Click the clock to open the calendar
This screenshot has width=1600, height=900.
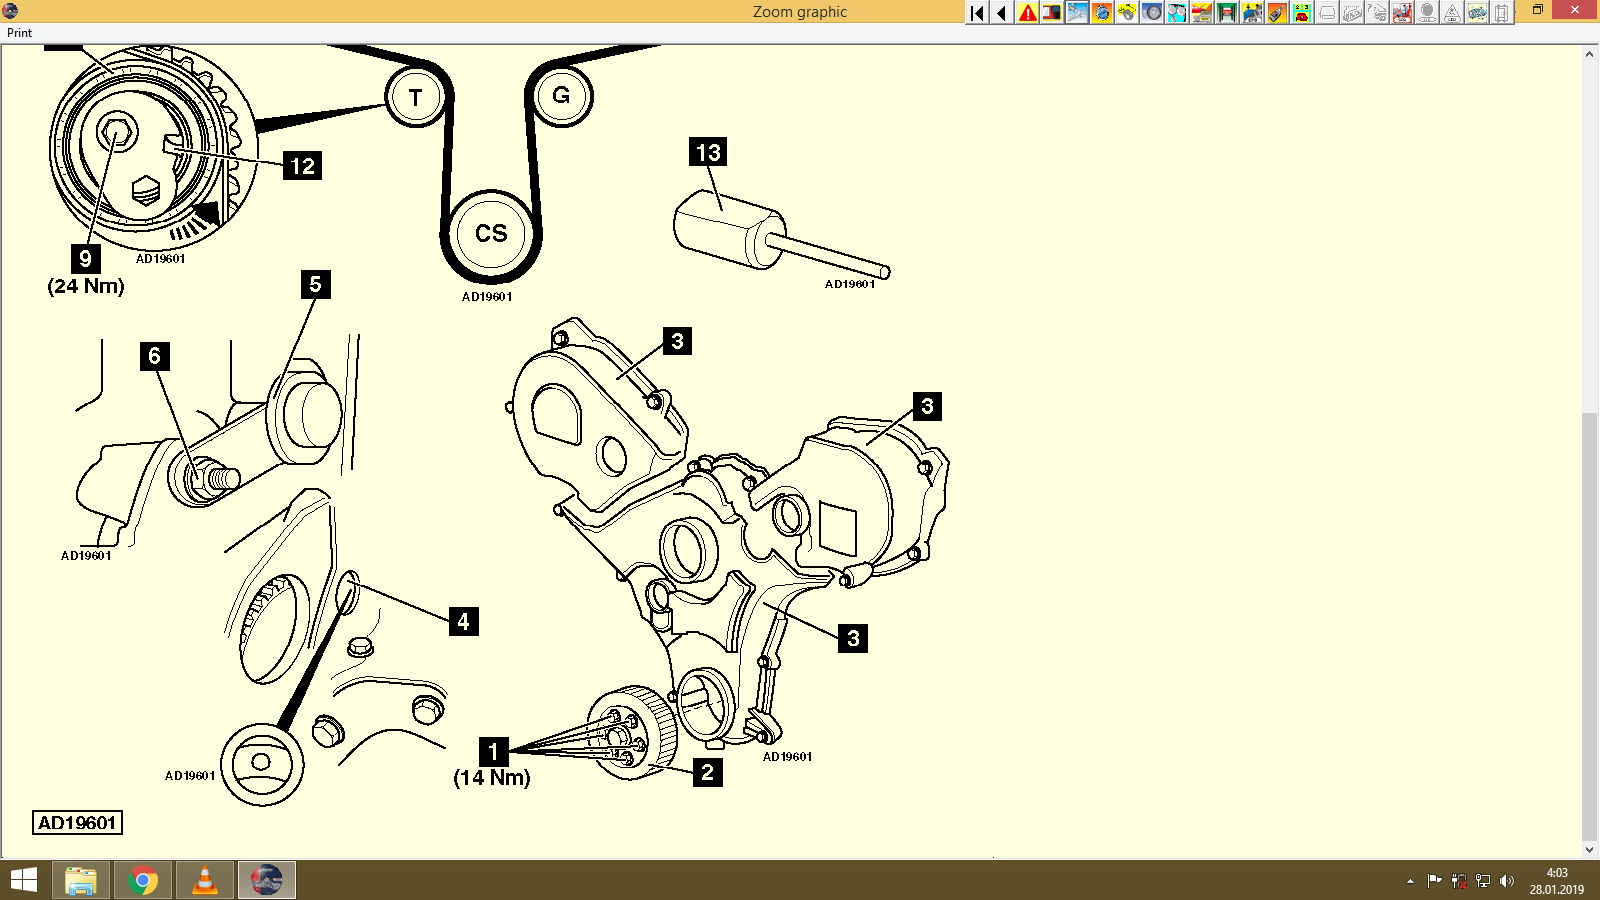1555,880
